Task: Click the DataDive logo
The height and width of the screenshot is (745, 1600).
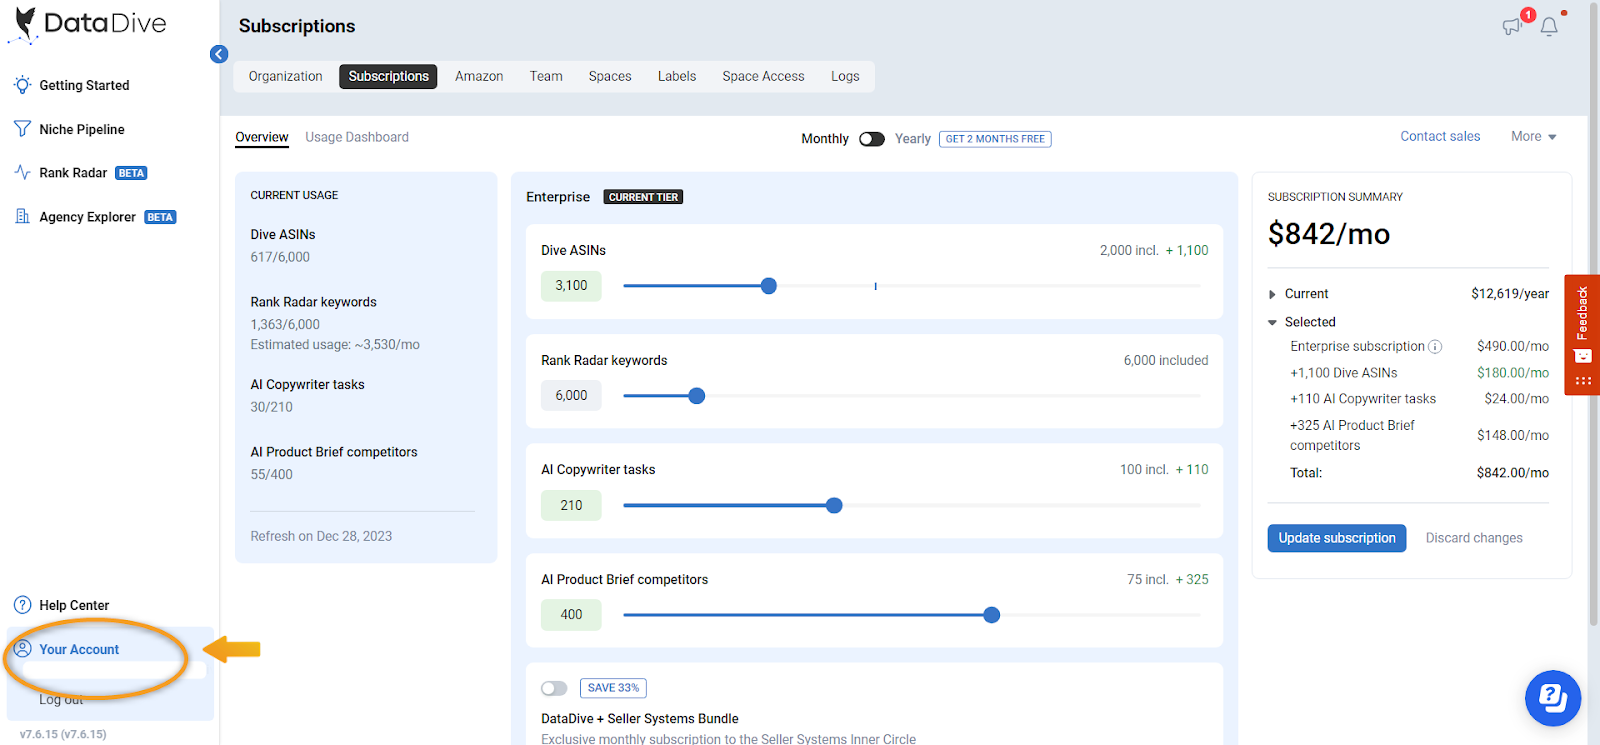Action: (x=88, y=24)
